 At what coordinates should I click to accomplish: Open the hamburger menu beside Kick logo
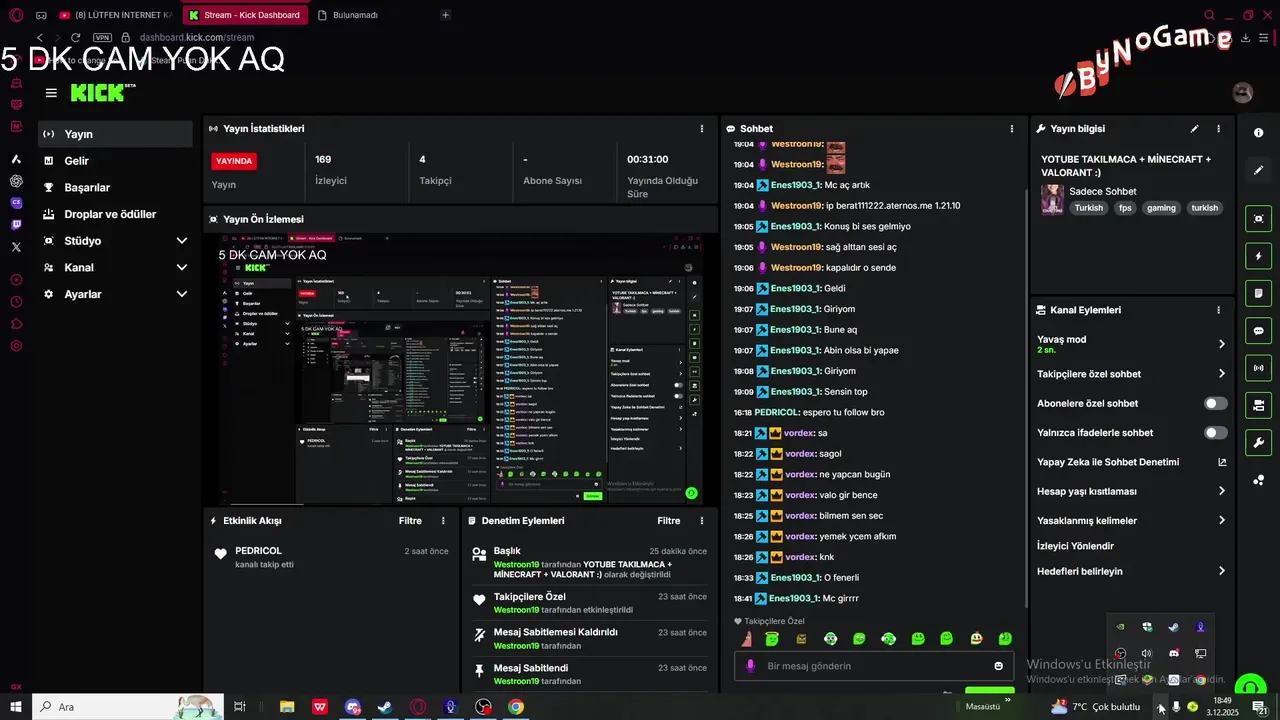click(x=51, y=93)
